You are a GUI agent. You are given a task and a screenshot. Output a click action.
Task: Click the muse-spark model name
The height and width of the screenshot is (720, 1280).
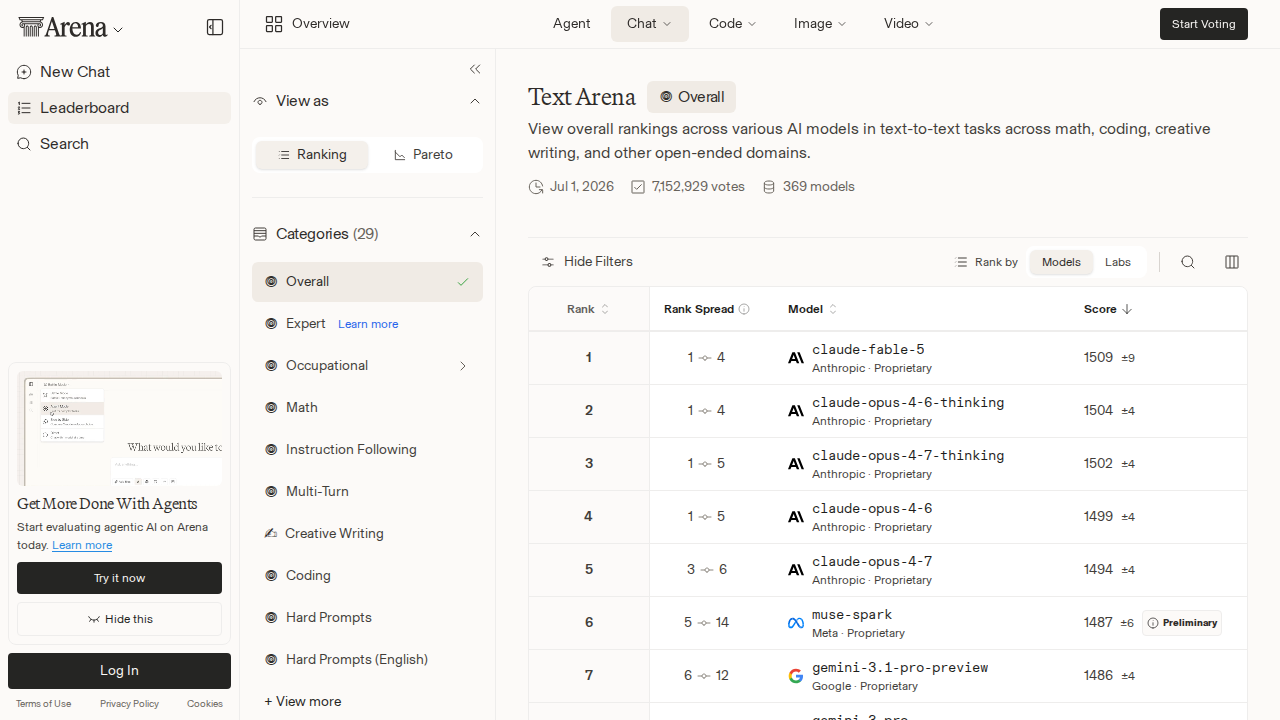pyautogui.click(x=852, y=614)
